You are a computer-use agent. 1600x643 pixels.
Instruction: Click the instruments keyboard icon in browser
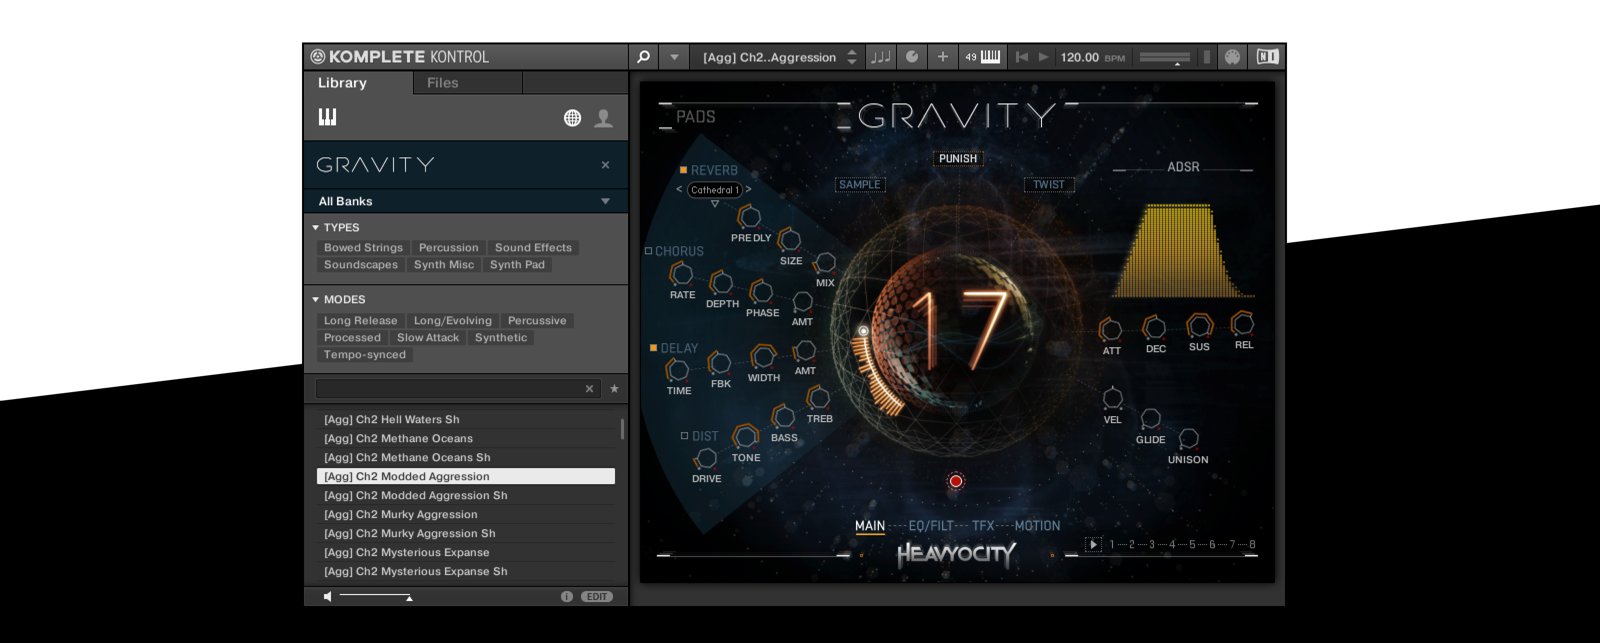pos(327,117)
